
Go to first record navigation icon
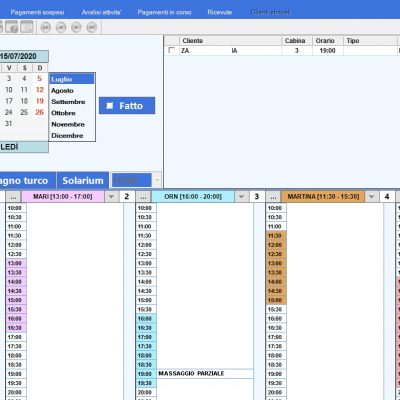pos(46,27)
